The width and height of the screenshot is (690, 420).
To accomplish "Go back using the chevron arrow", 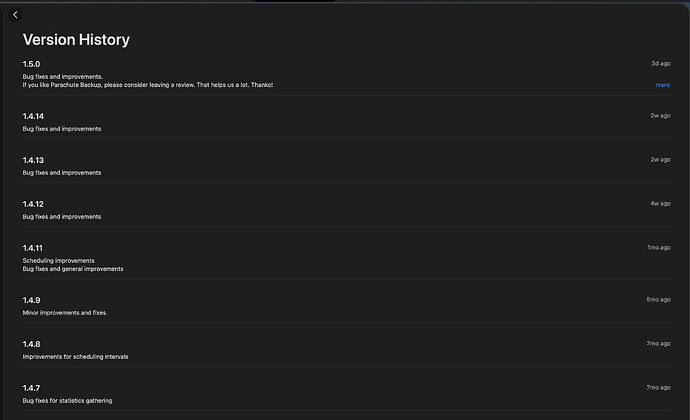I will coord(15,15).
